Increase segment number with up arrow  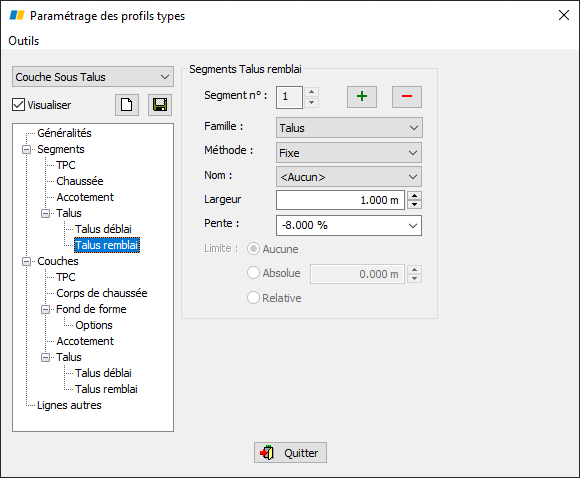click(311, 92)
